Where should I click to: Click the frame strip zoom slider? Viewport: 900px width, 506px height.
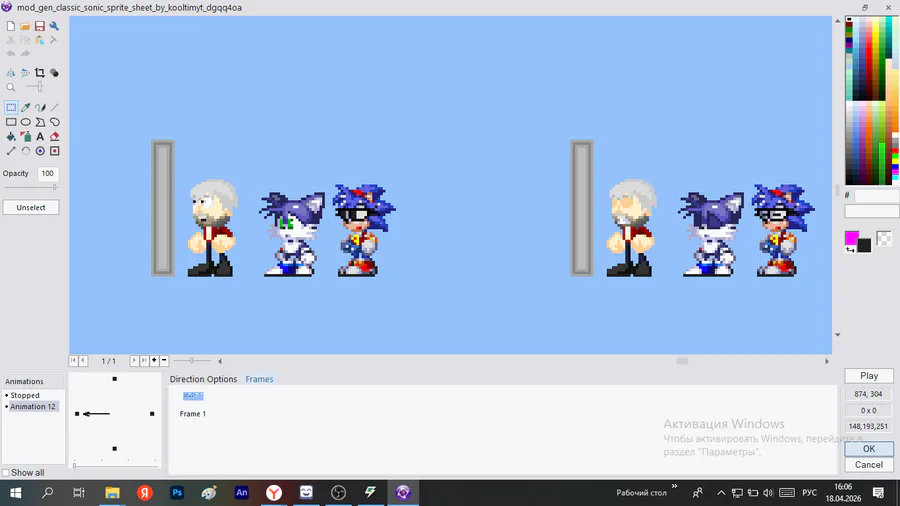(x=192, y=360)
